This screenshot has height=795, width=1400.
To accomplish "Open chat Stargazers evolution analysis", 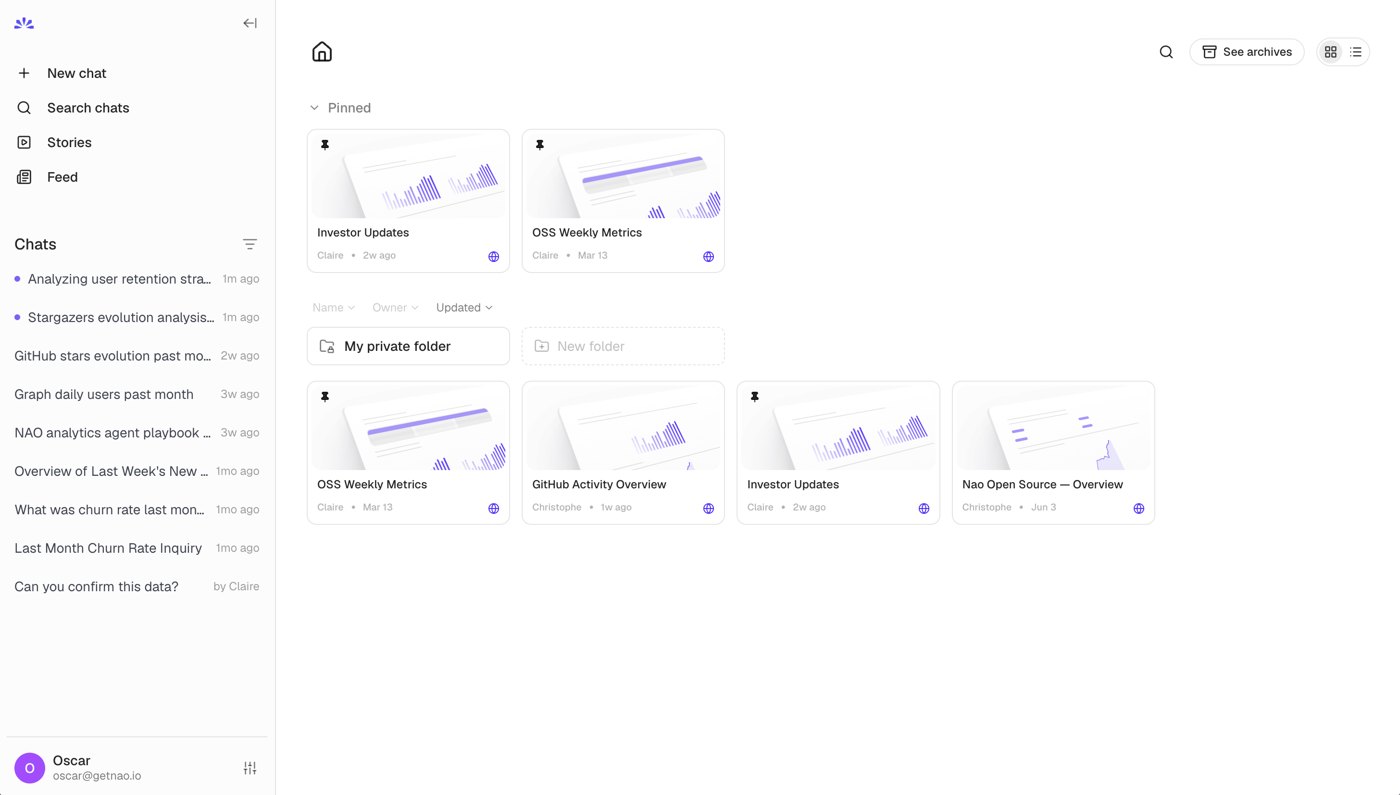I will tap(138, 317).
